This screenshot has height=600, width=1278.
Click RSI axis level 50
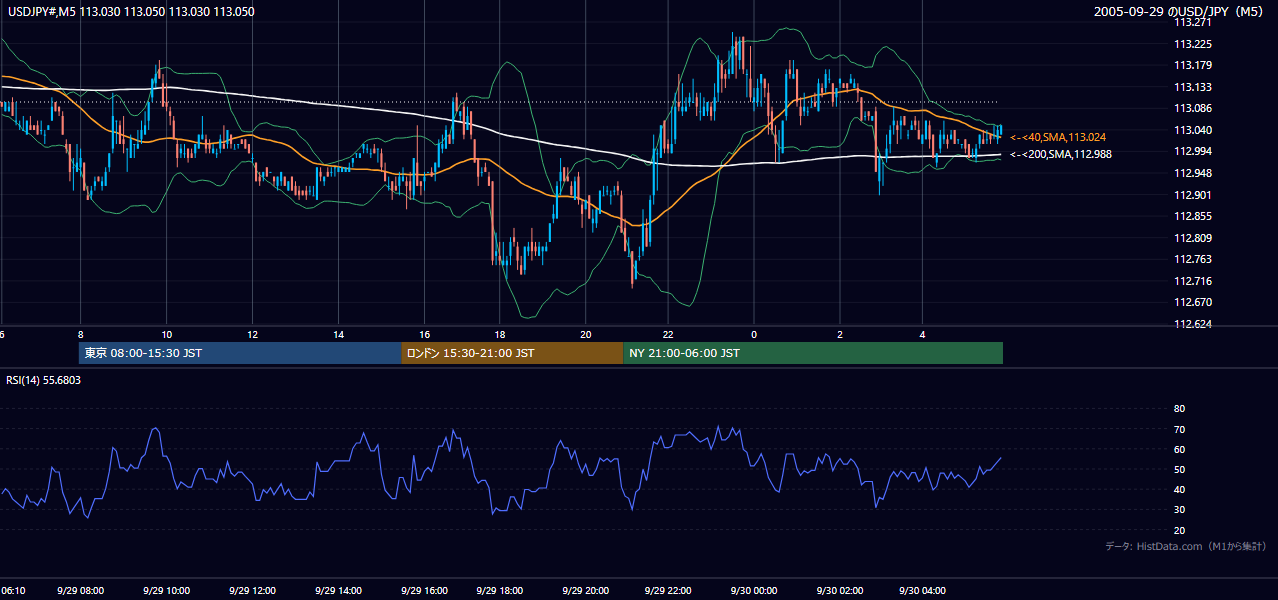pos(1179,469)
